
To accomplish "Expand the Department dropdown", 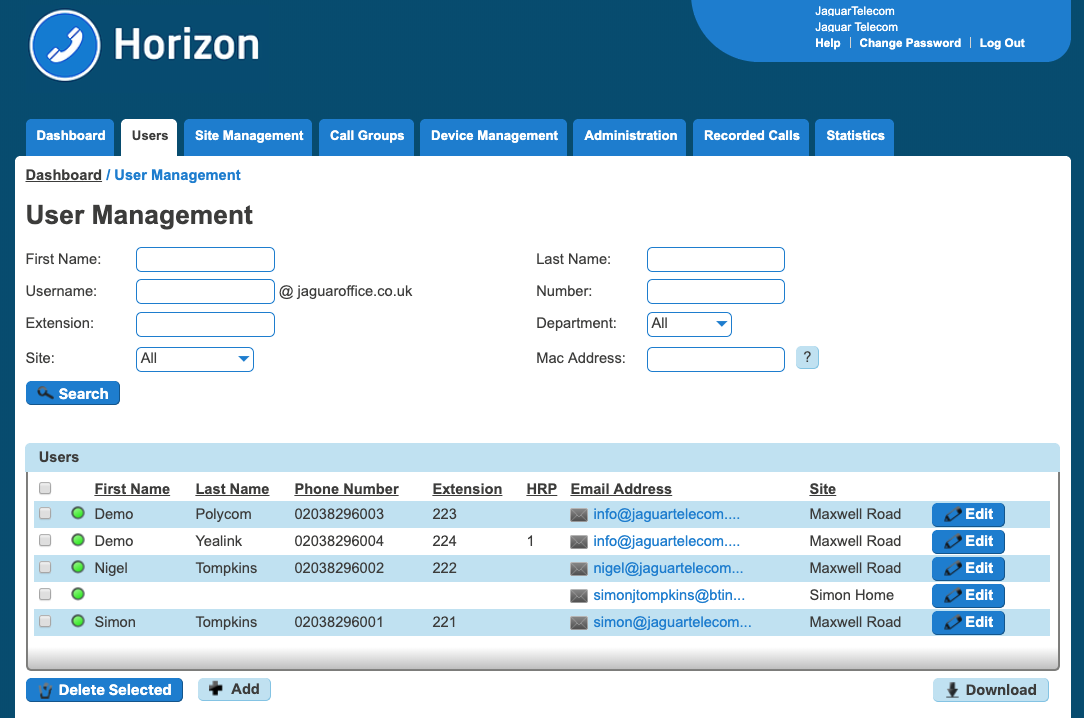I will coord(690,324).
